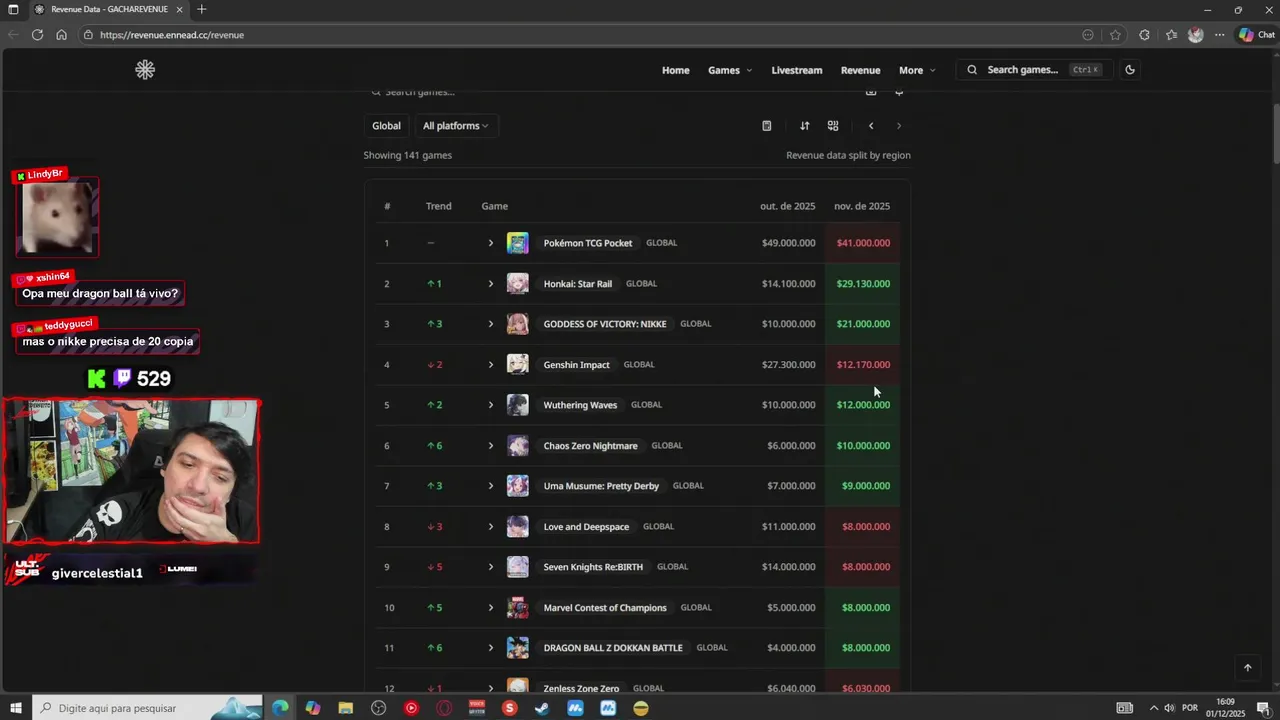
Task: Click the Pokémon TCG Pocket game icon
Action: [x=517, y=243]
